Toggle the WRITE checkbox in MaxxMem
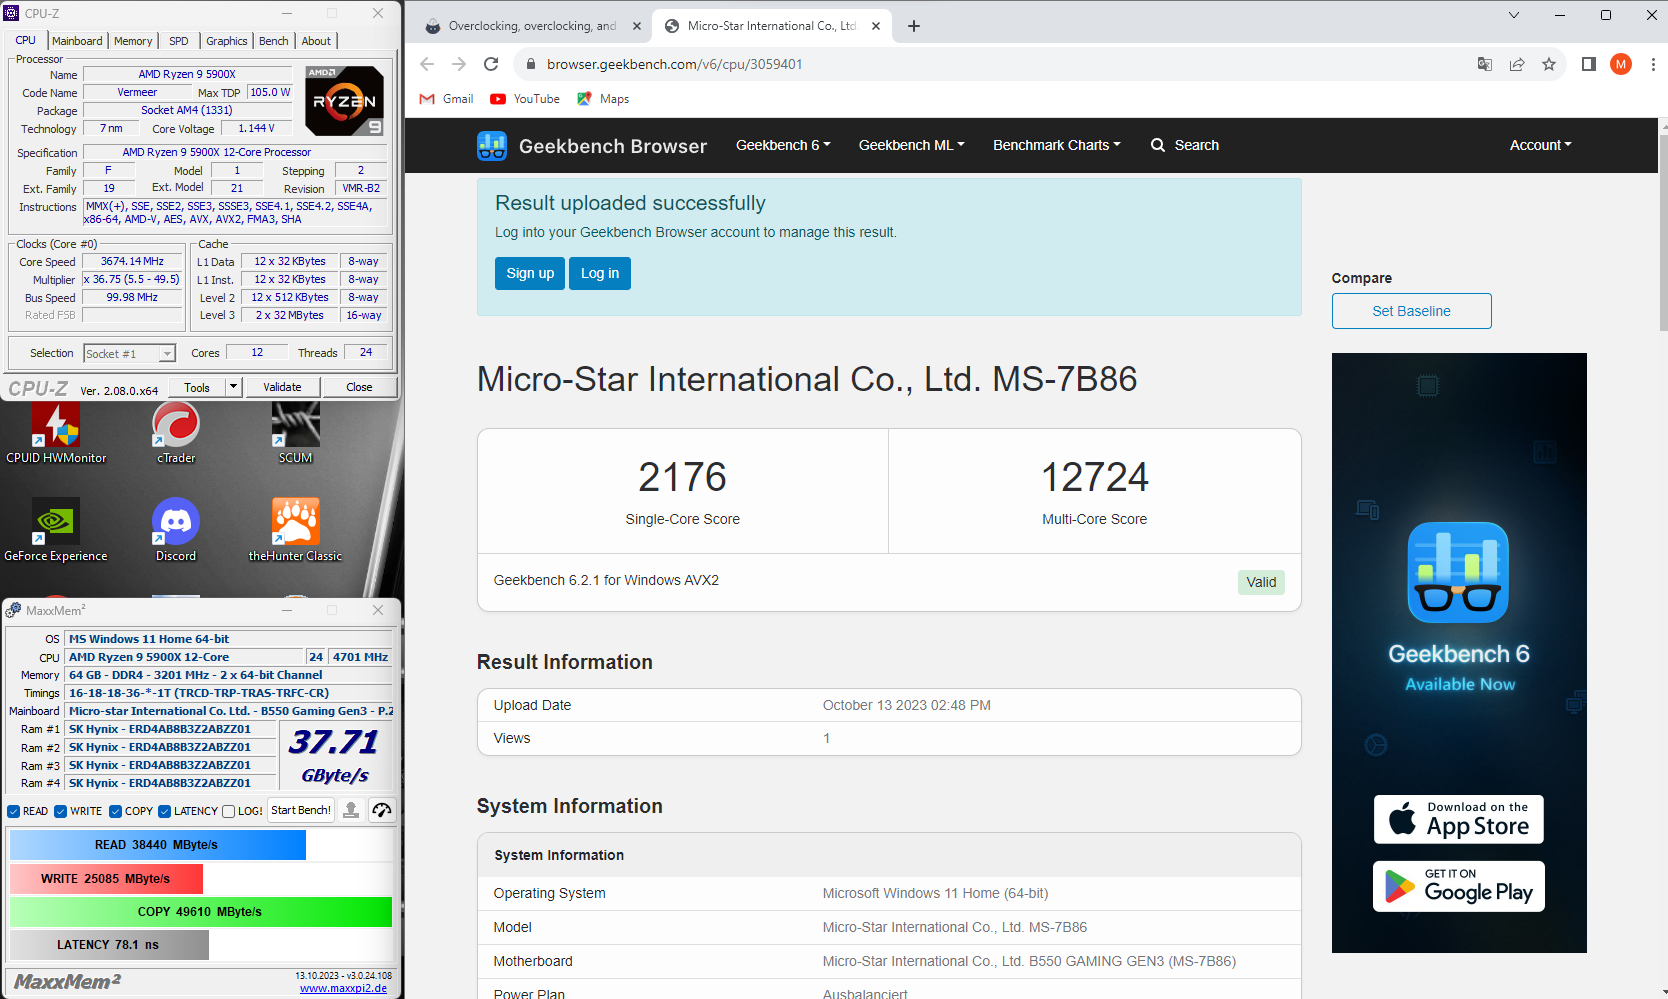This screenshot has height=999, width=1668. tap(61, 811)
